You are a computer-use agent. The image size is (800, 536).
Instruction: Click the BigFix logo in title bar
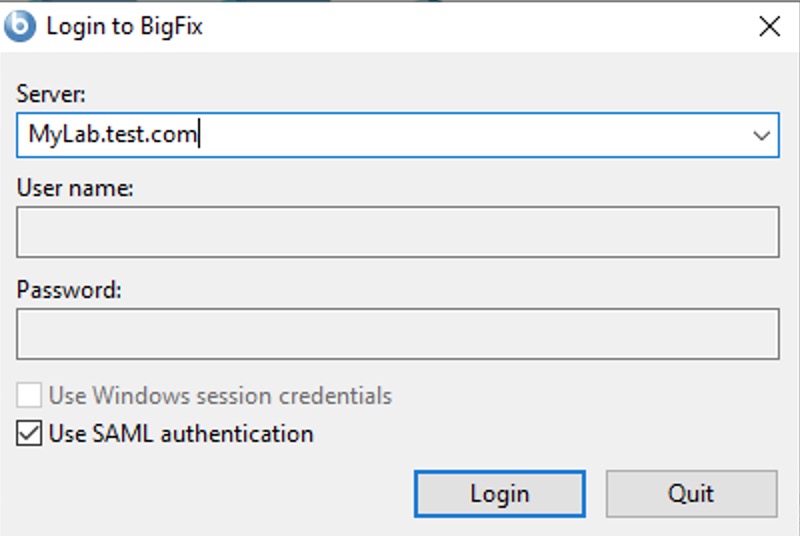pos(20,26)
